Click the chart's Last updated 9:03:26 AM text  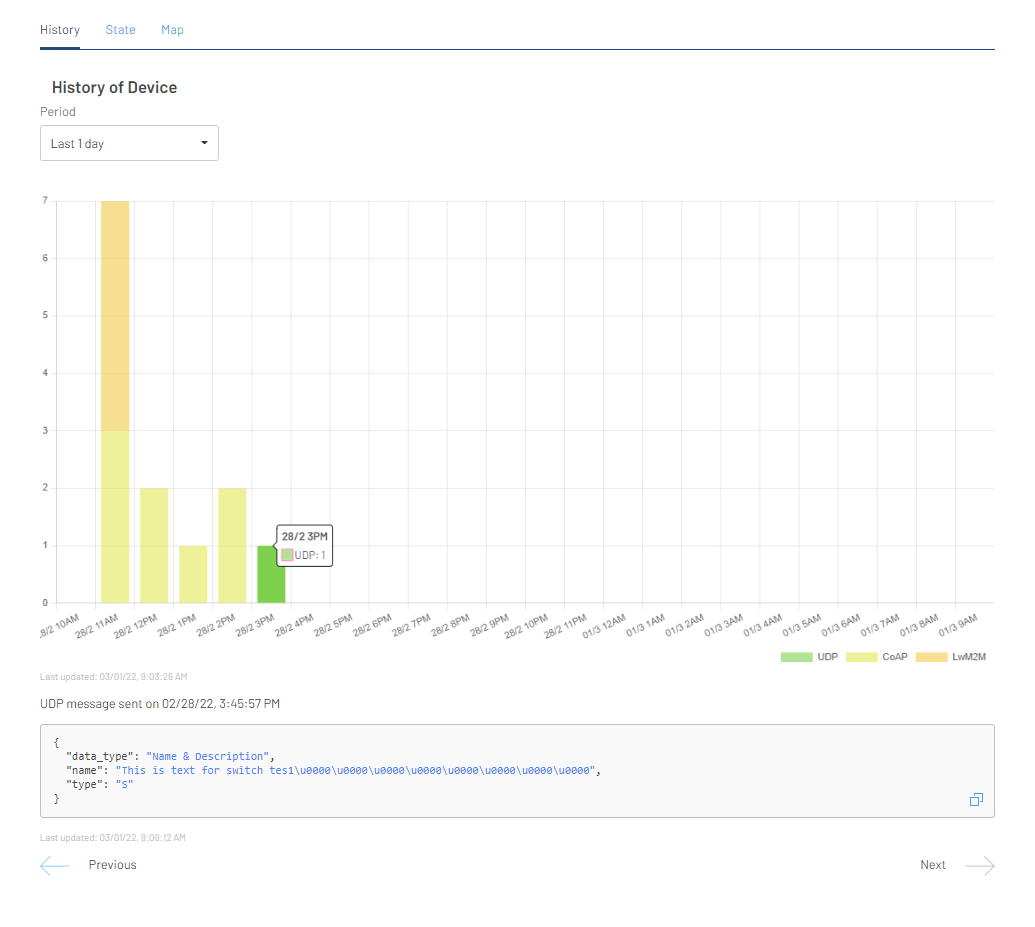[114, 677]
